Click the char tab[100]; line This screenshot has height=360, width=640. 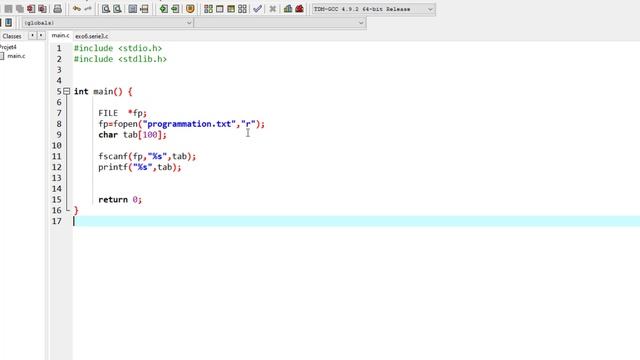tap(132, 135)
